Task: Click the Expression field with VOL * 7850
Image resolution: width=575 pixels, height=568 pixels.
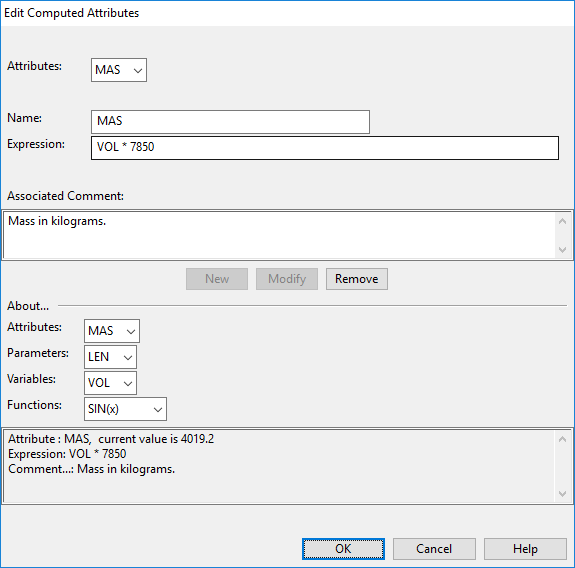Action: [325, 148]
